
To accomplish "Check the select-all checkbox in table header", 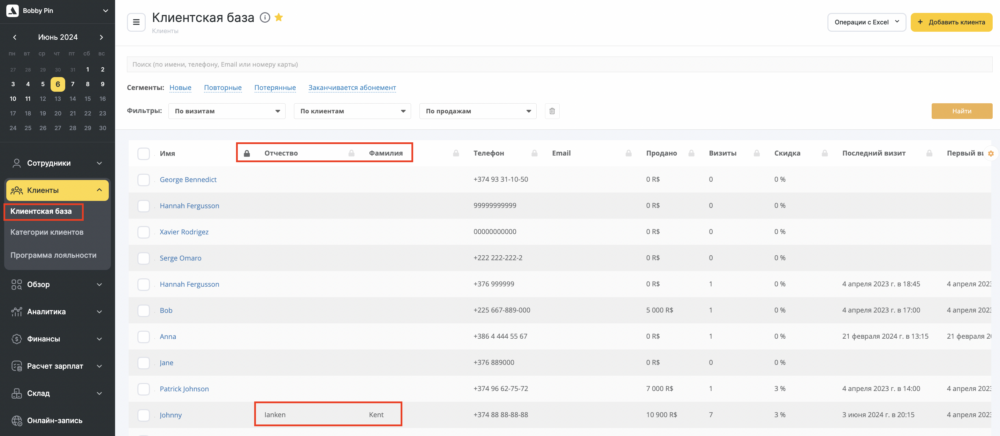I will pyautogui.click(x=143, y=154).
